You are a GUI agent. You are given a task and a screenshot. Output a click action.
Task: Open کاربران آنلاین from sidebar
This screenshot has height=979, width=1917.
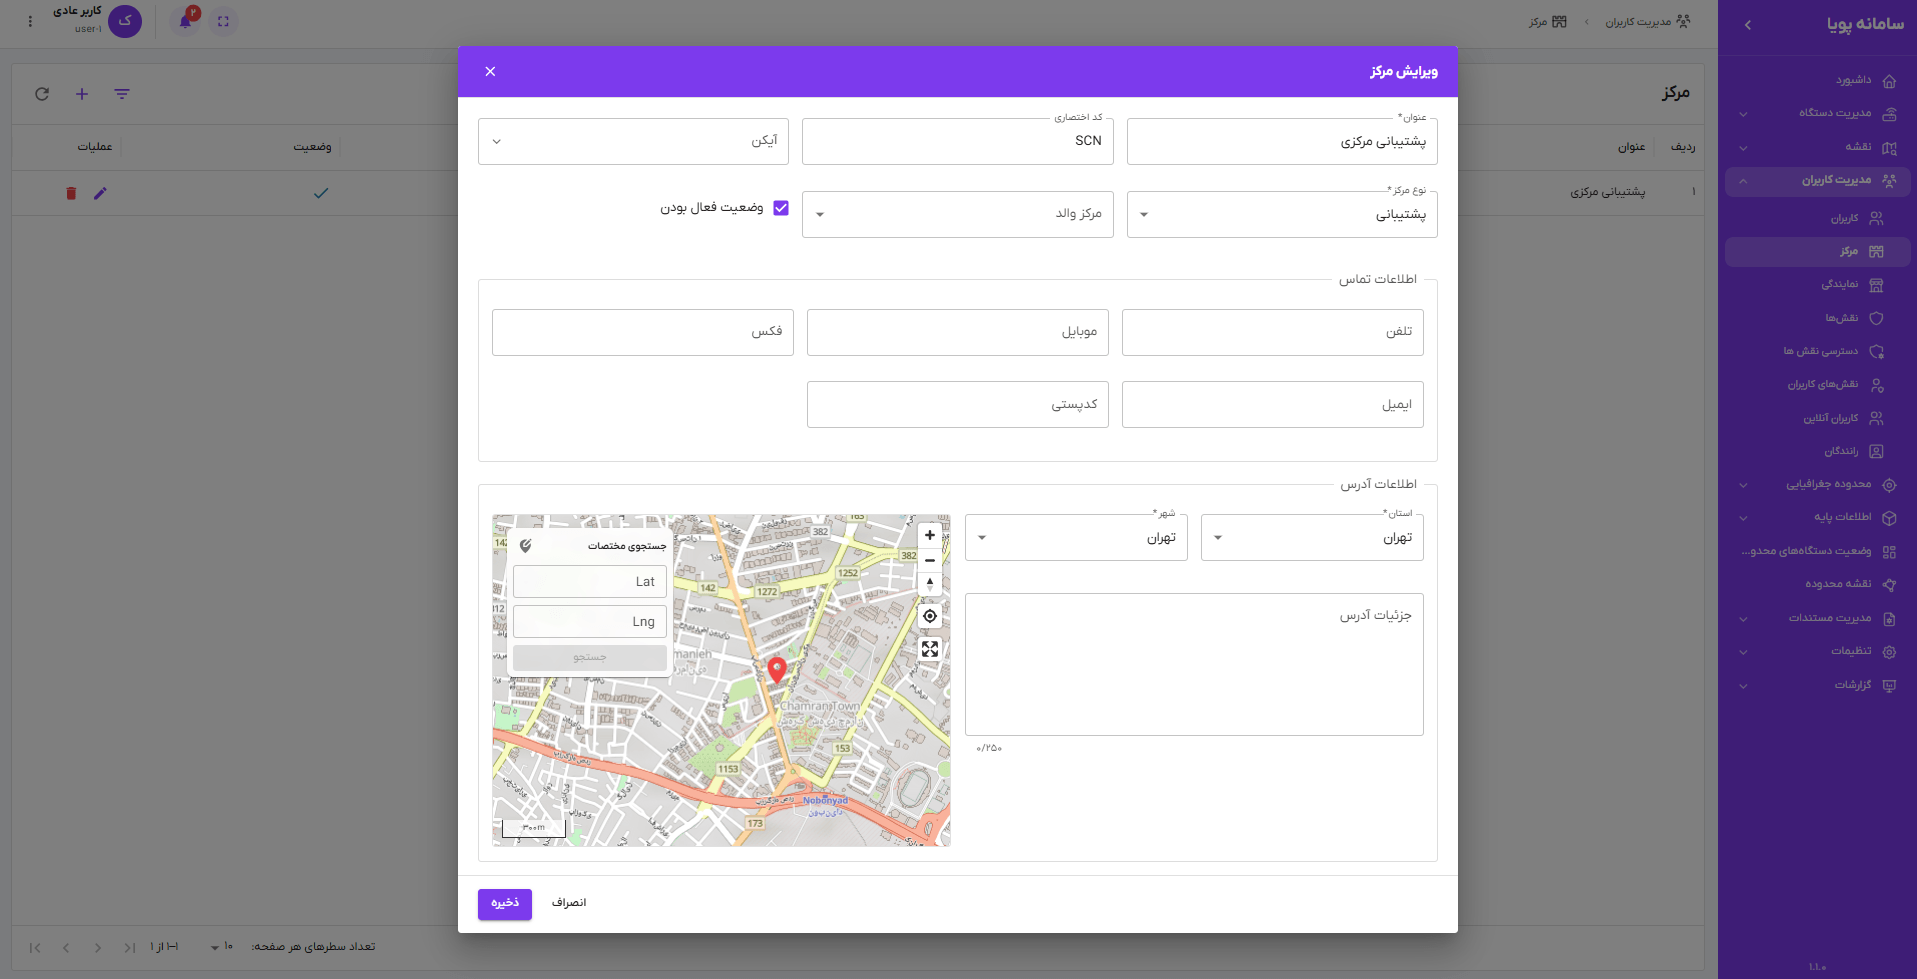1817,418
